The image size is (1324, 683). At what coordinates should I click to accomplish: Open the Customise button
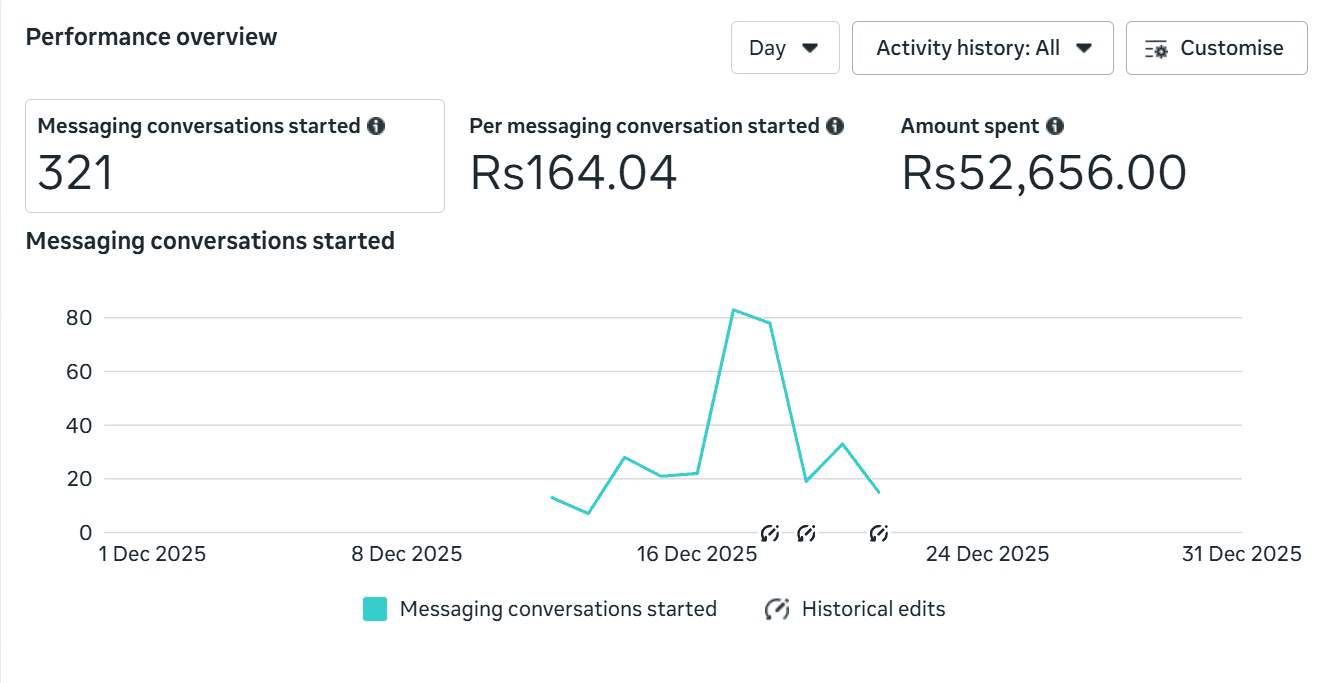(x=1216, y=48)
